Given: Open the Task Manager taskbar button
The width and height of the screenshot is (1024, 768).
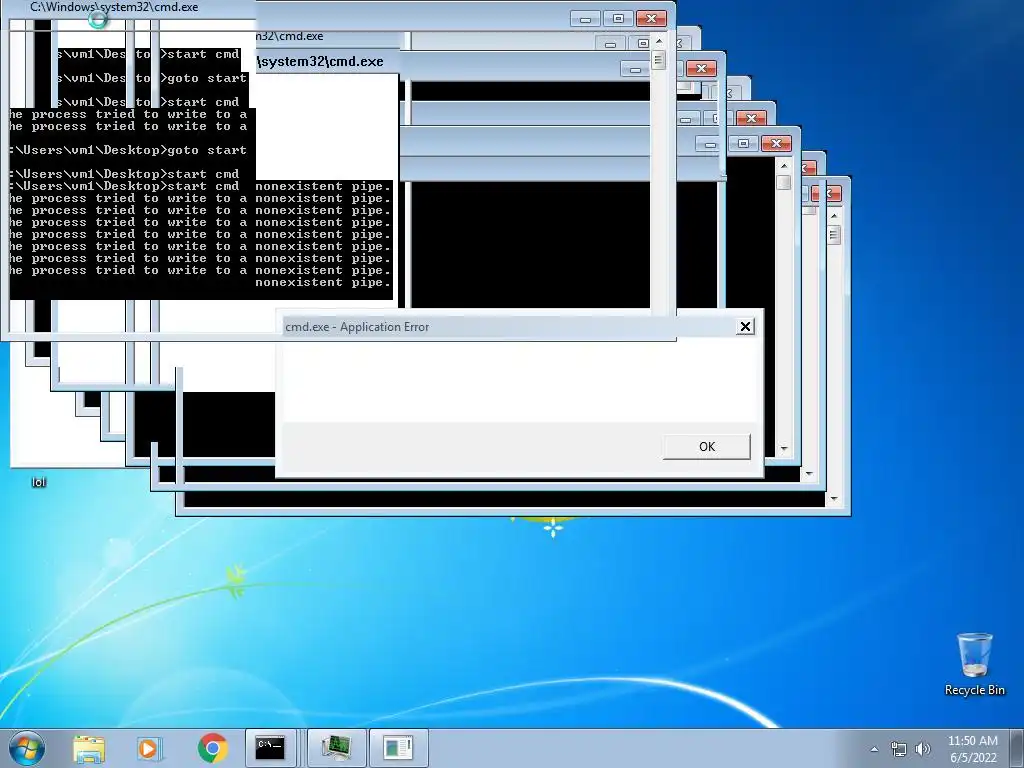Looking at the screenshot, I should 336,748.
